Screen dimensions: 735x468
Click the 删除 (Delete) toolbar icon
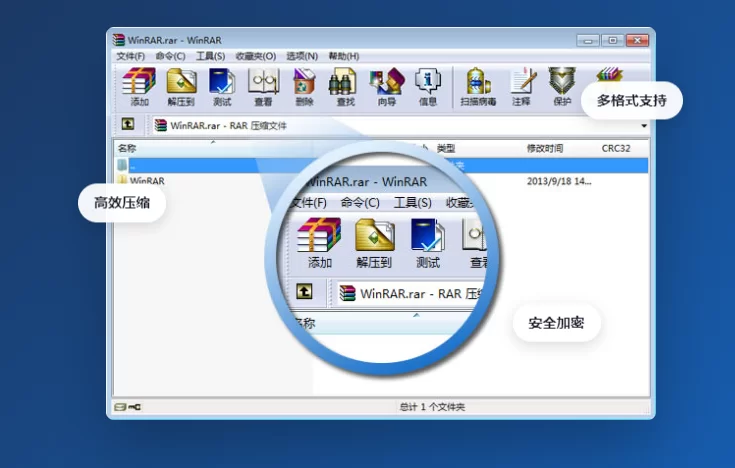click(x=304, y=86)
